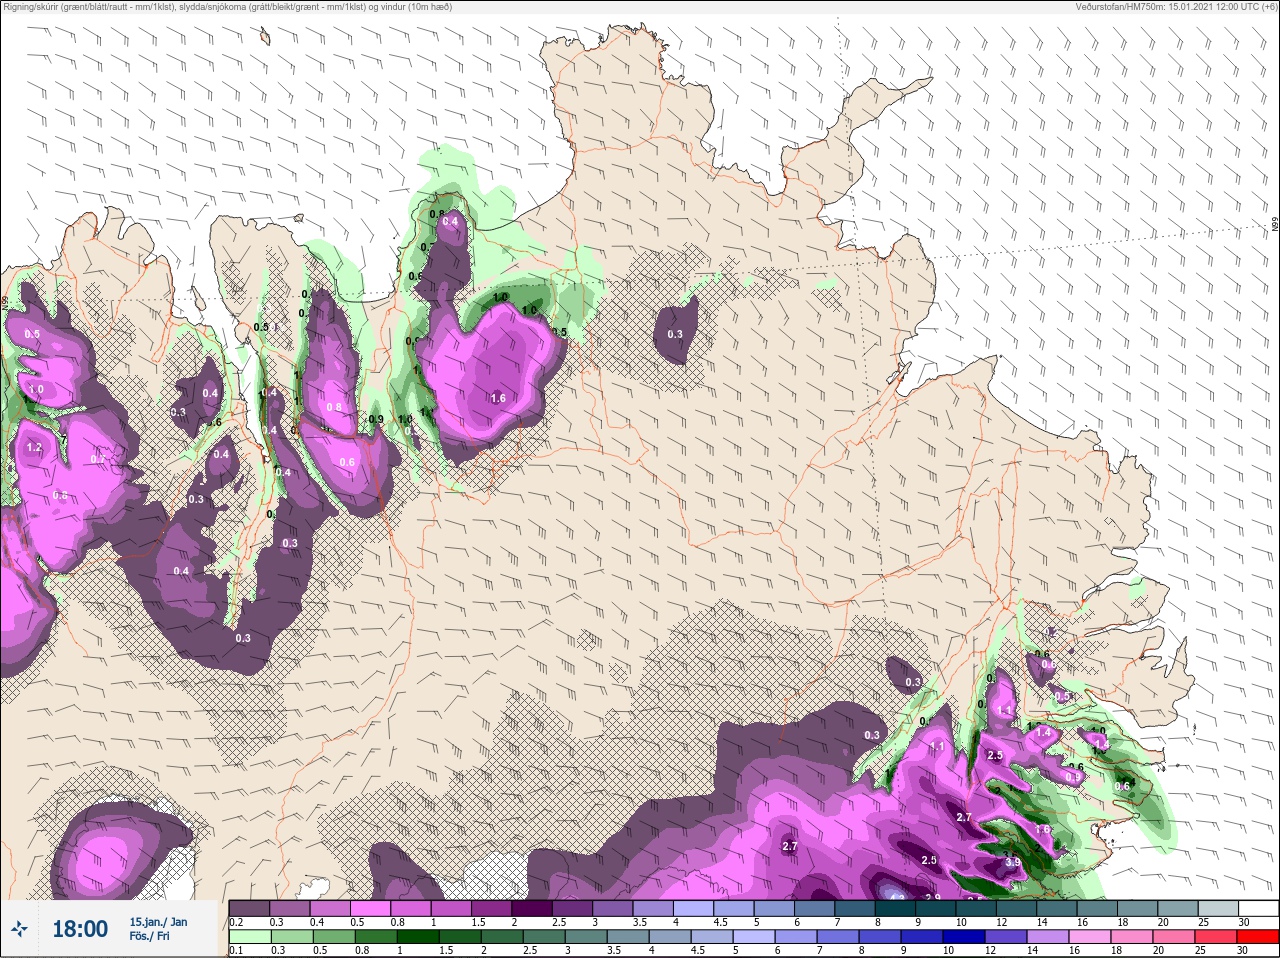Select snow scale swatch between 25 and 30
Screen dimensions: 1280x958
[1218, 908]
